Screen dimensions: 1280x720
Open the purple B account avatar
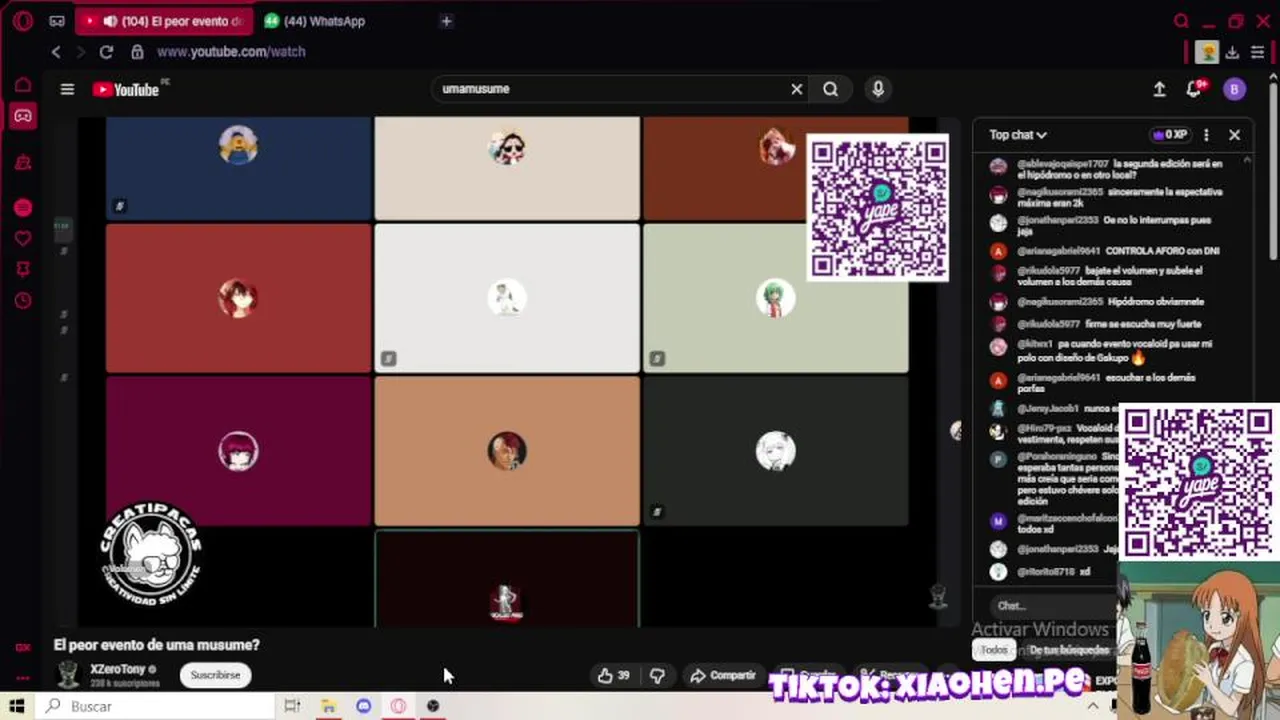pos(1234,89)
